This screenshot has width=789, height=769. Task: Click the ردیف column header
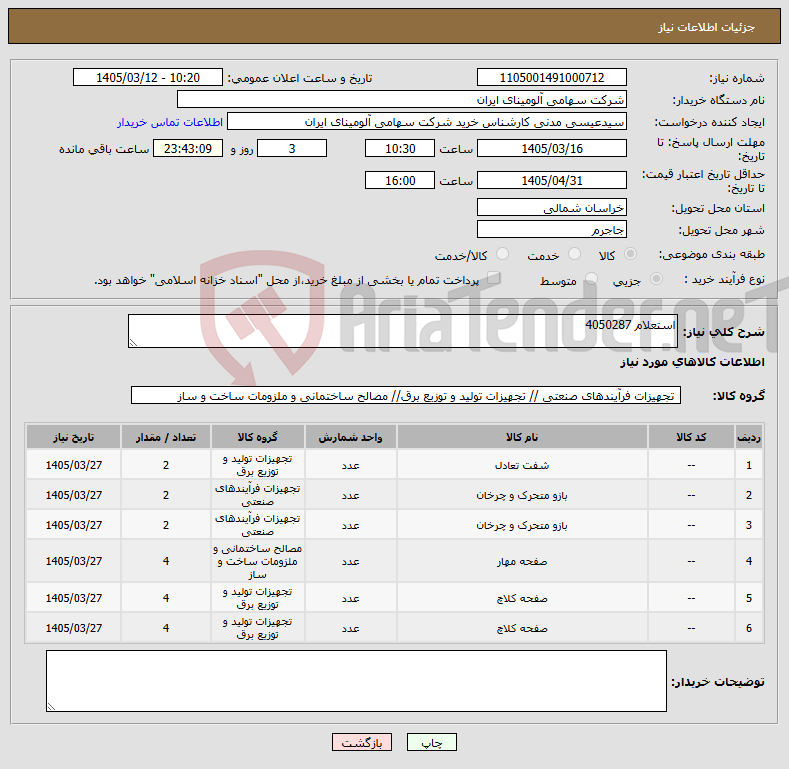(x=749, y=437)
